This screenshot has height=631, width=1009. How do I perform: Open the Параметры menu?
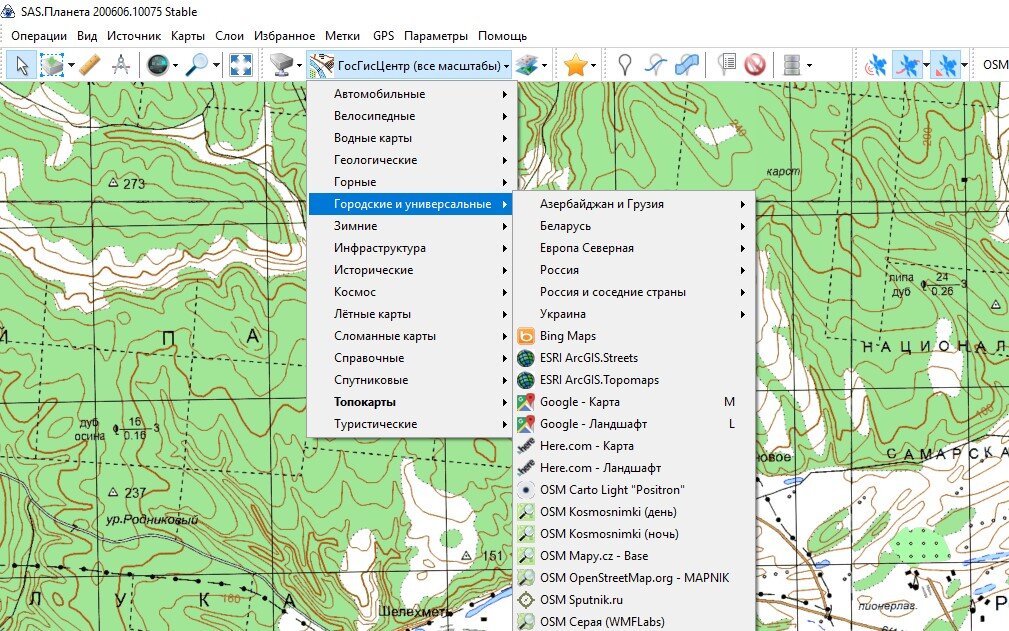click(436, 36)
